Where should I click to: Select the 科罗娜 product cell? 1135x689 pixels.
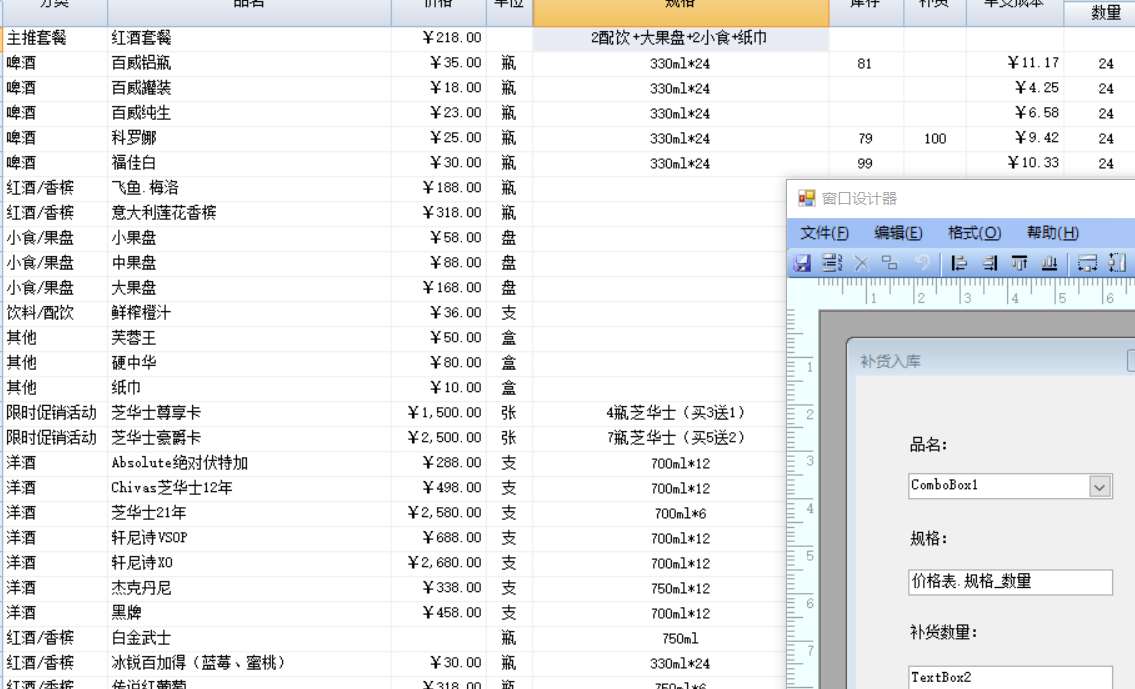pos(250,138)
